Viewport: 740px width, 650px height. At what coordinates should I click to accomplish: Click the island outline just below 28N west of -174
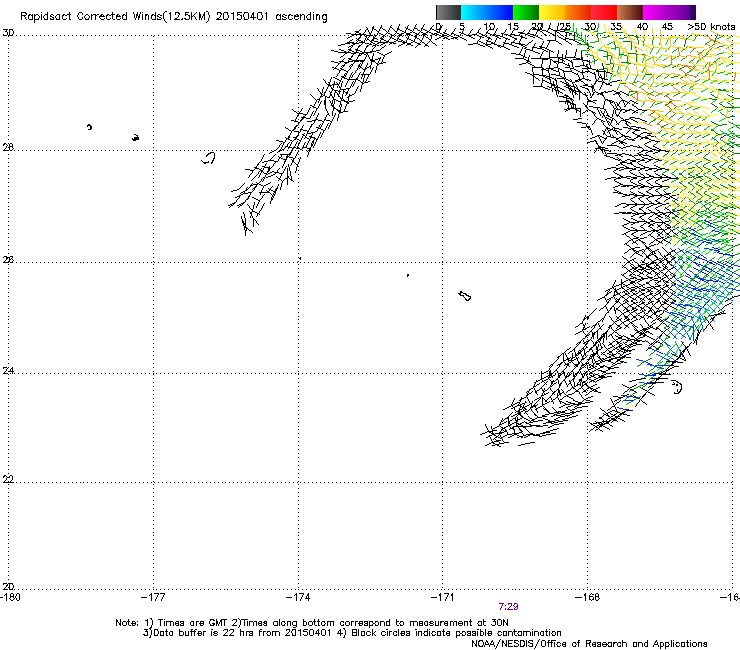tap(209, 158)
